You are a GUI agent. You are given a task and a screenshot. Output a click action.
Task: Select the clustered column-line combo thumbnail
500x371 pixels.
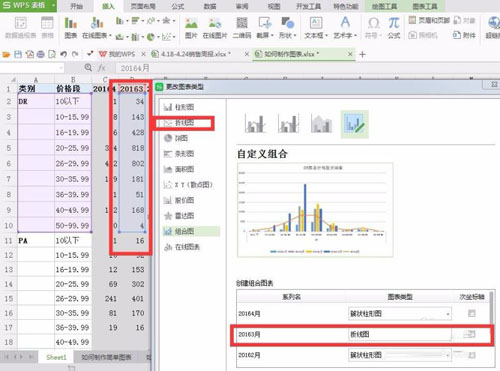tap(255, 123)
